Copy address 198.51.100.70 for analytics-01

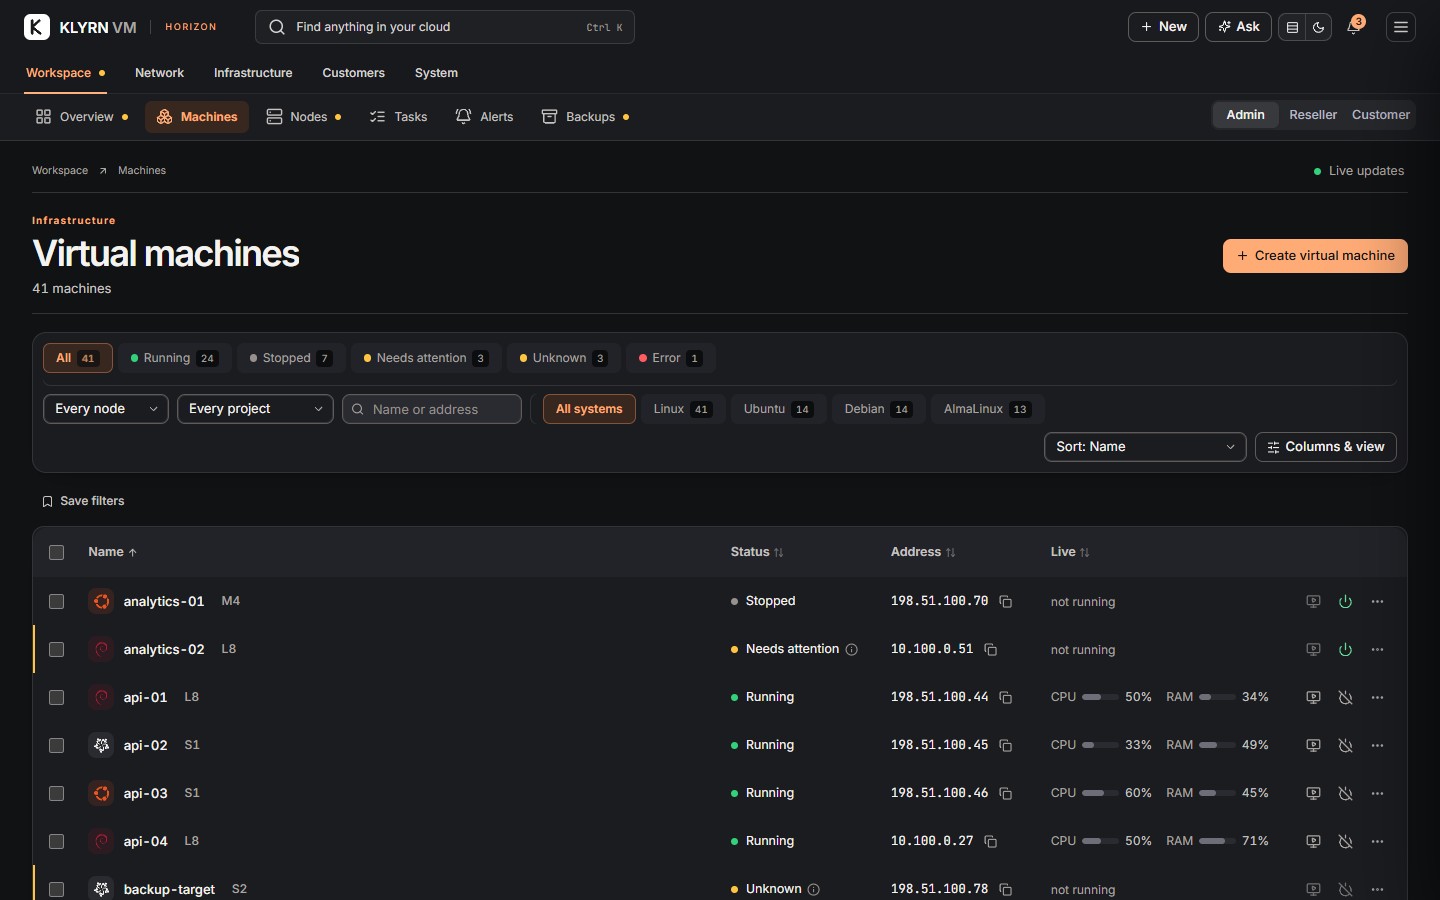[1006, 602]
